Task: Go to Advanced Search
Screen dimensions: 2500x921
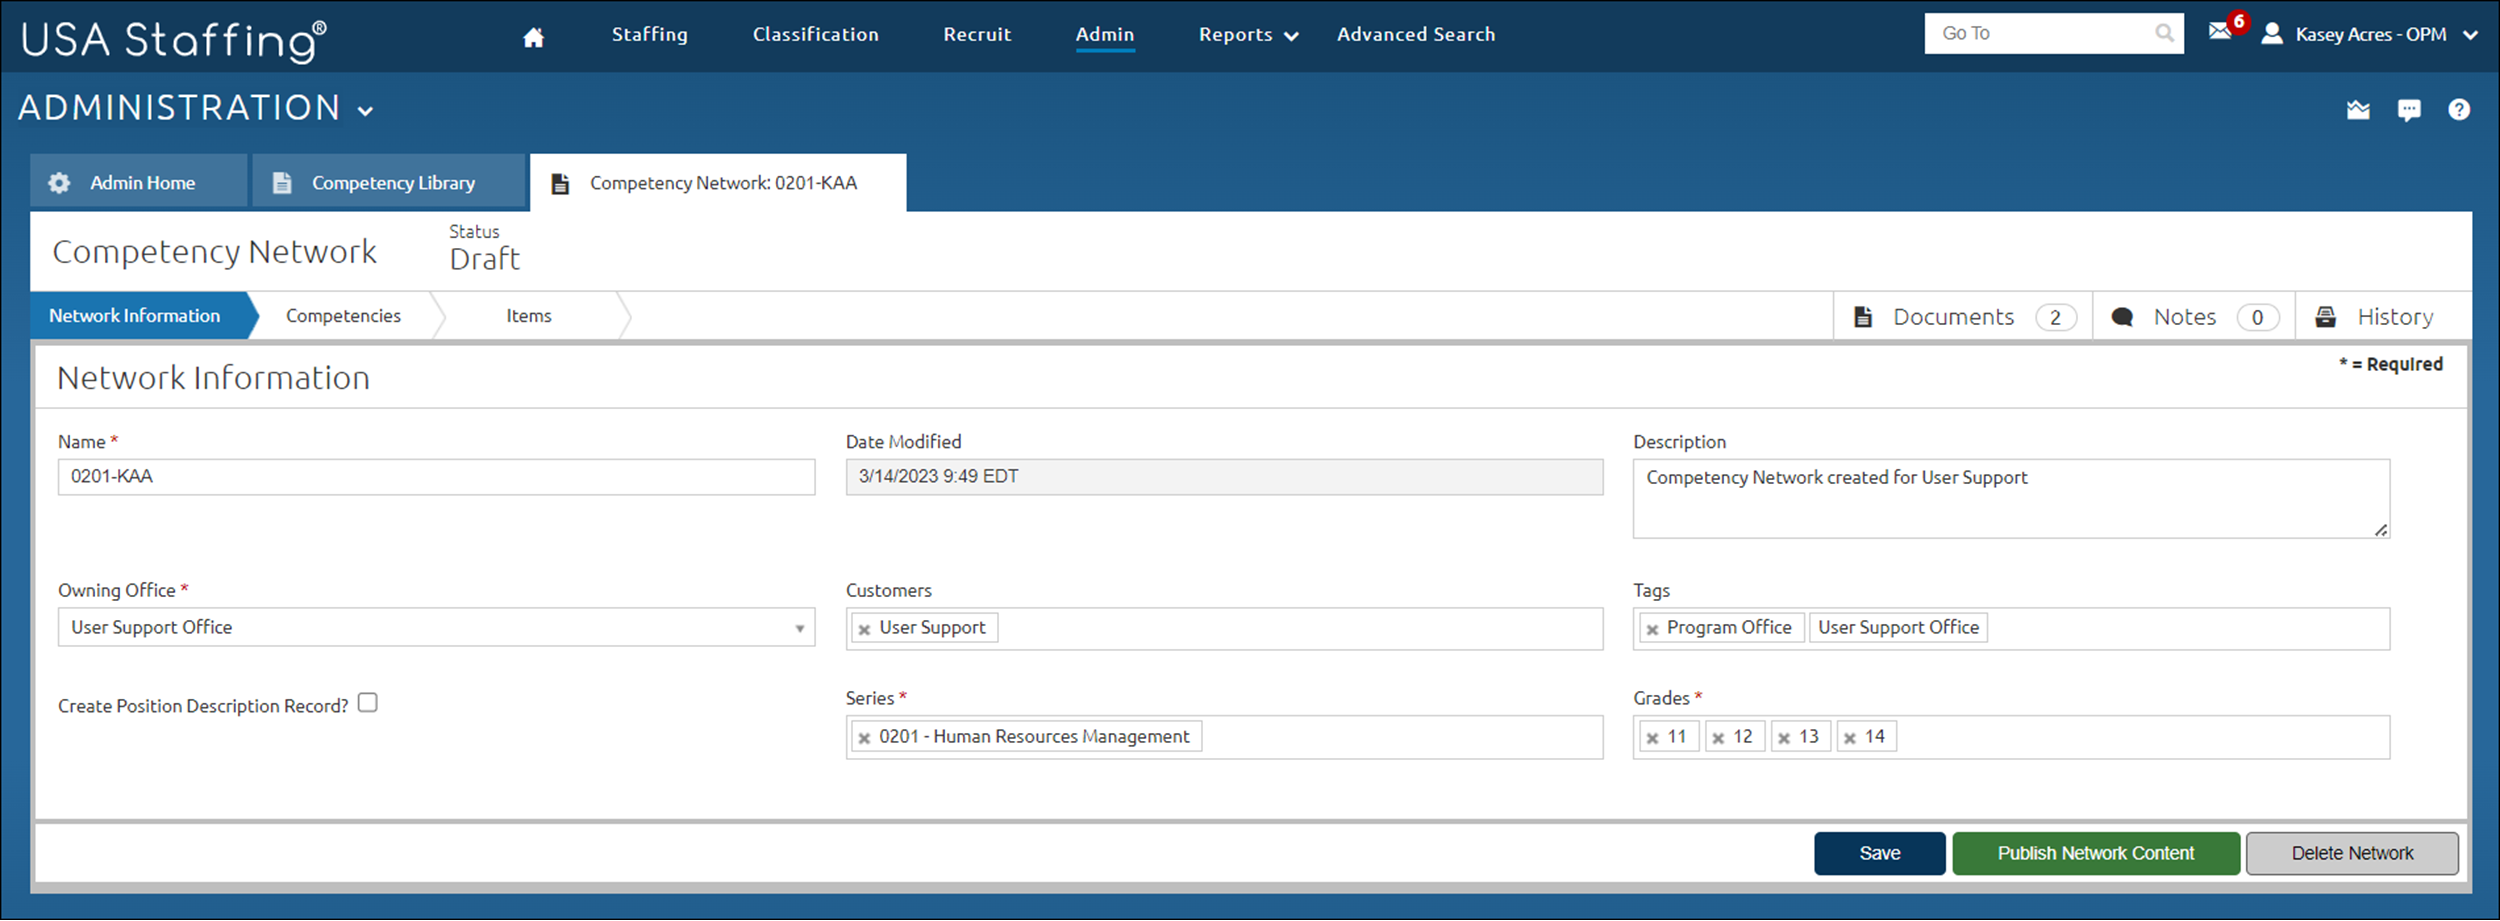Action: pos(1416,34)
